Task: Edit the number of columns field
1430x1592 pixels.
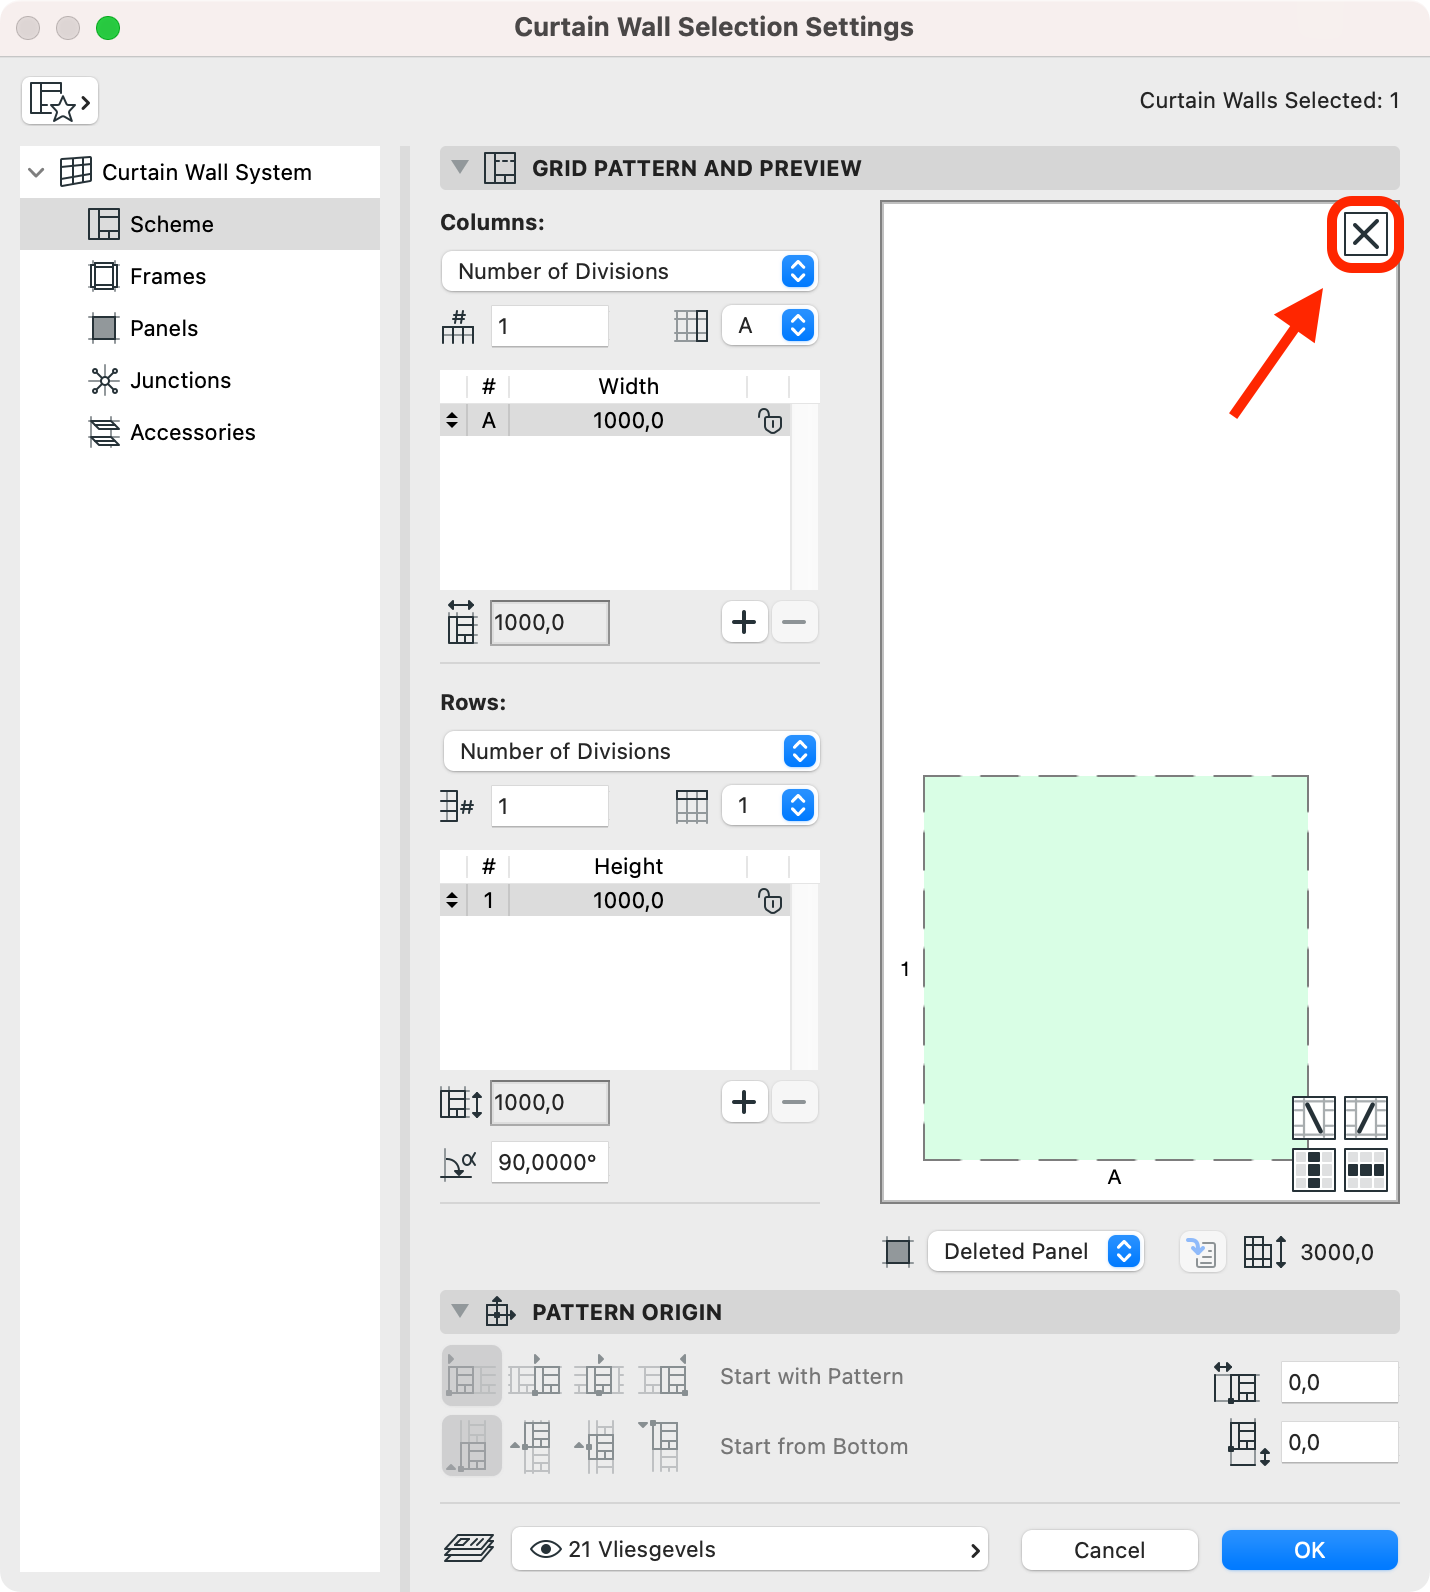Action: point(549,326)
